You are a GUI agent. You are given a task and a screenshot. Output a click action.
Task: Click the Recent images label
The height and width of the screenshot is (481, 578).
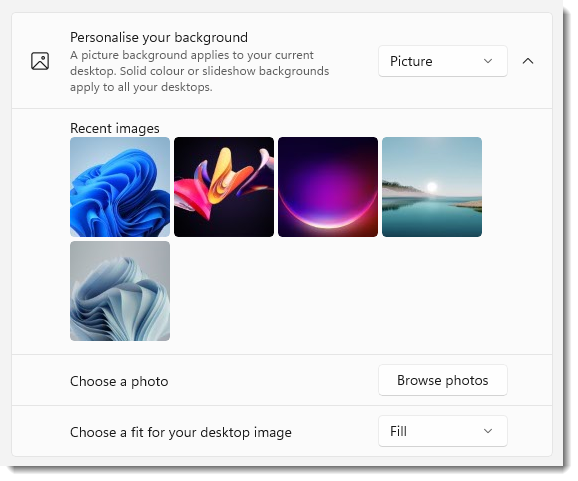coord(115,128)
